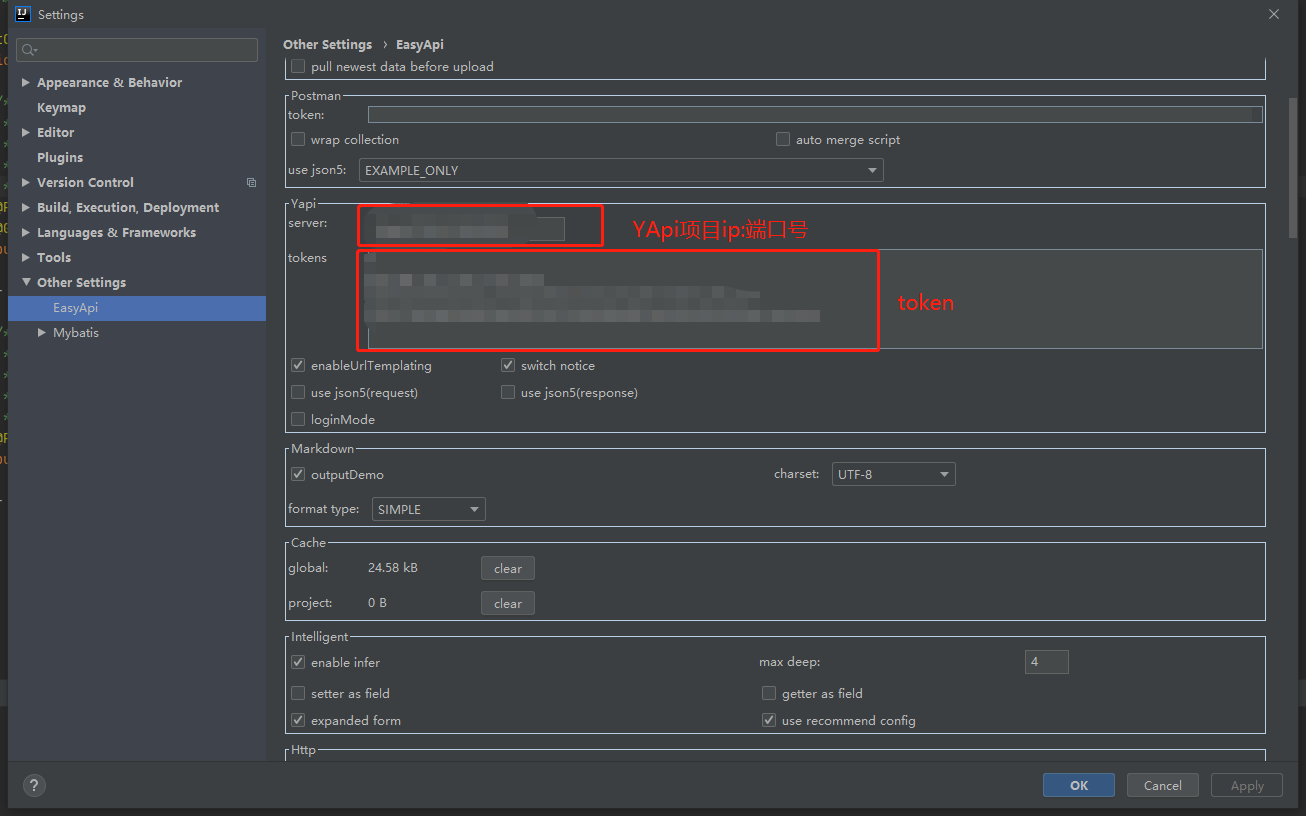Uncheck use recommend config option

[769, 721]
